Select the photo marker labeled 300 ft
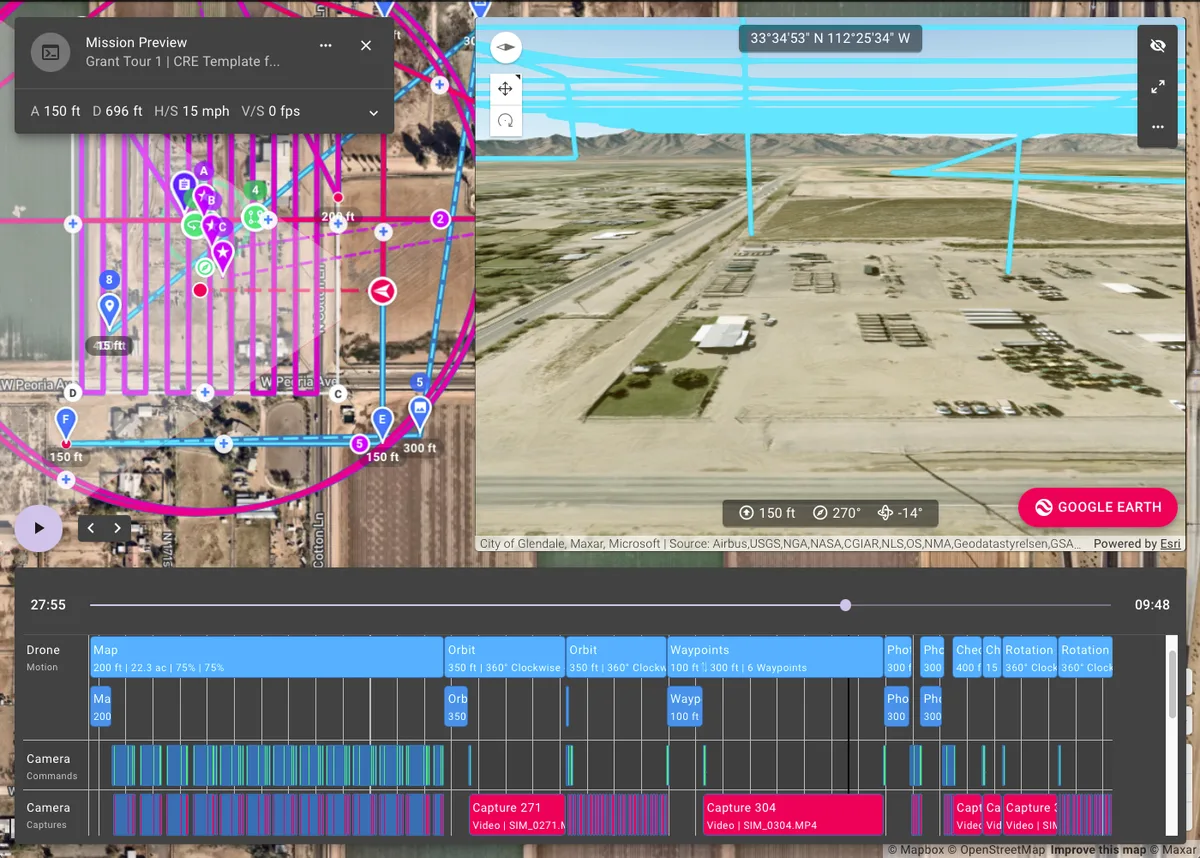This screenshot has height=858, width=1200. pyautogui.click(x=420, y=410)
